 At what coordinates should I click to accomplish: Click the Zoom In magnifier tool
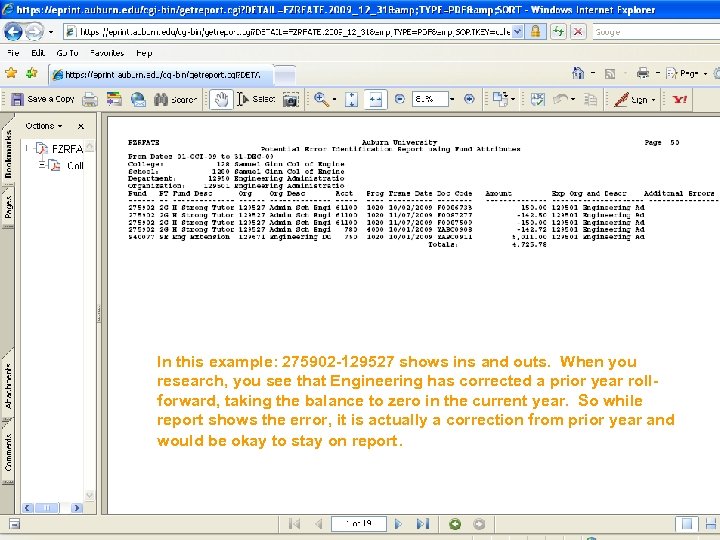point(321,99)
